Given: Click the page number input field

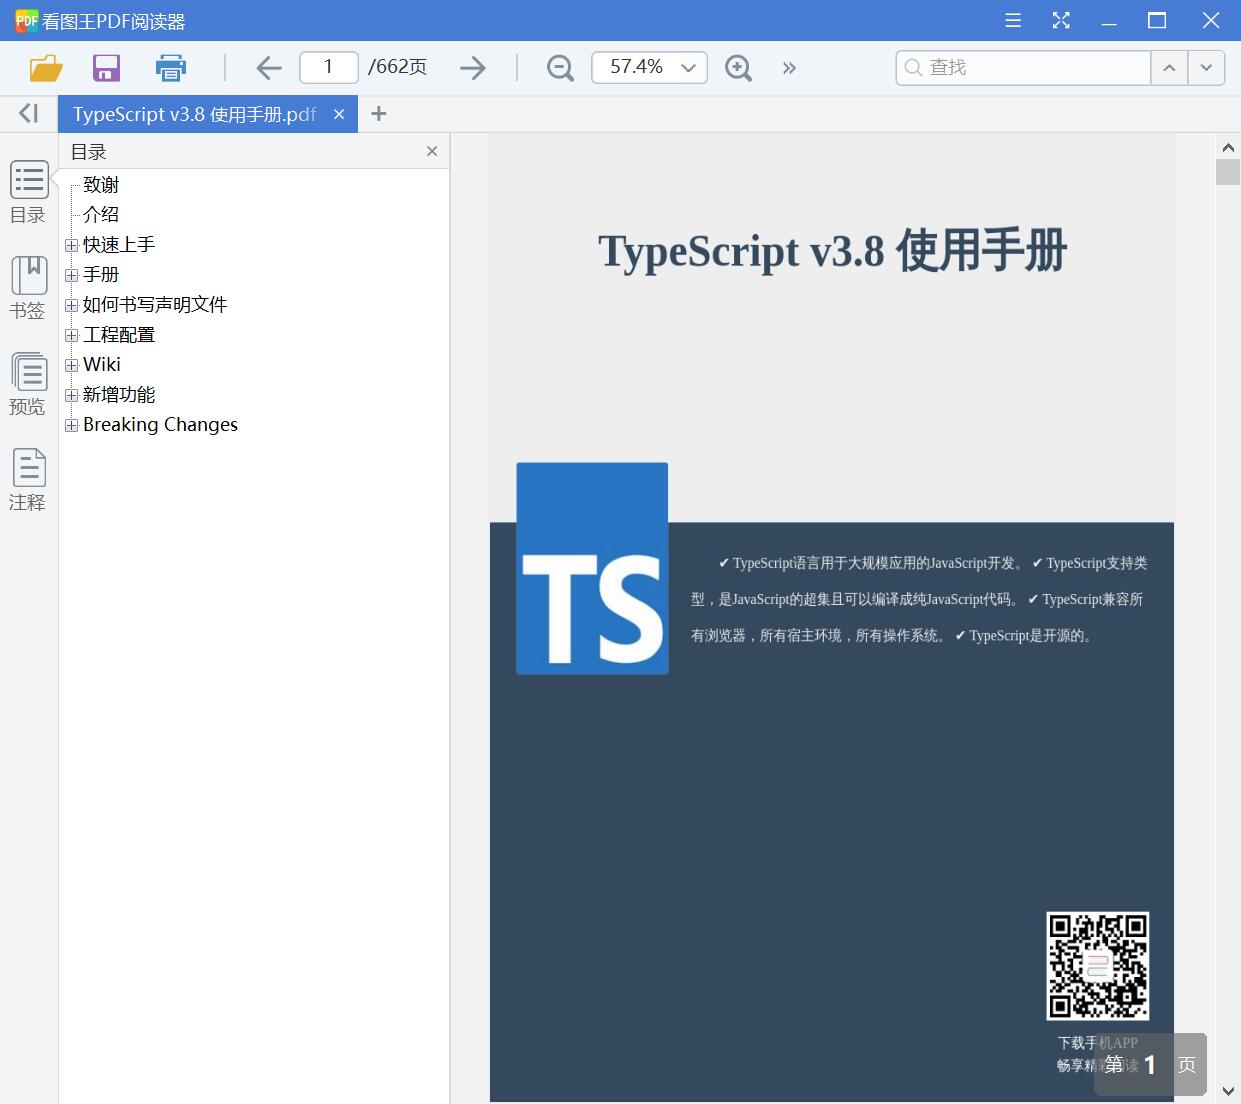Looking at the screenshot, I should coord(329,67).
